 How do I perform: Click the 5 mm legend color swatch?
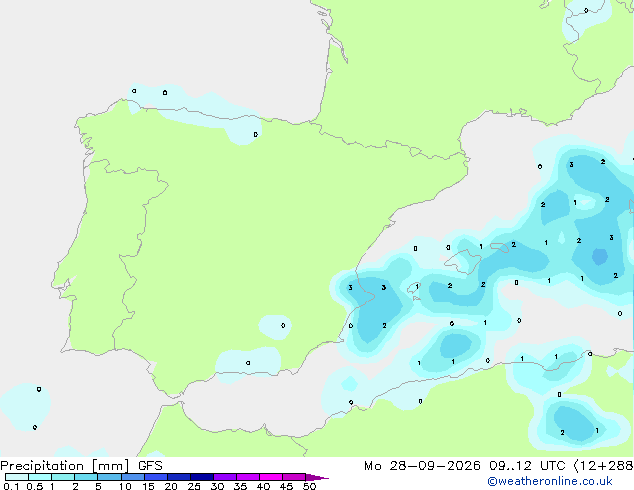click(109, 477)
